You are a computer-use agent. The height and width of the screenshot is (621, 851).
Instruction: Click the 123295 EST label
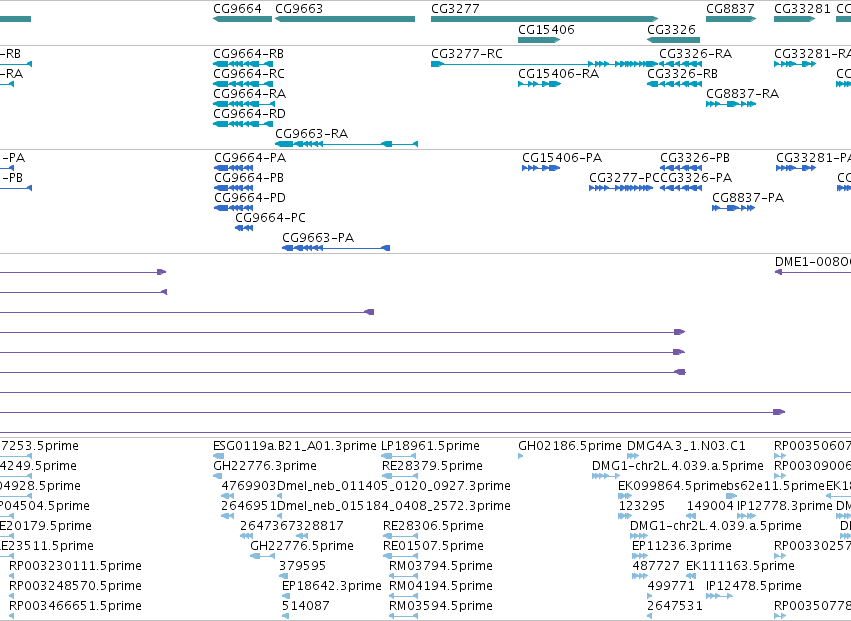coord(642,506)
